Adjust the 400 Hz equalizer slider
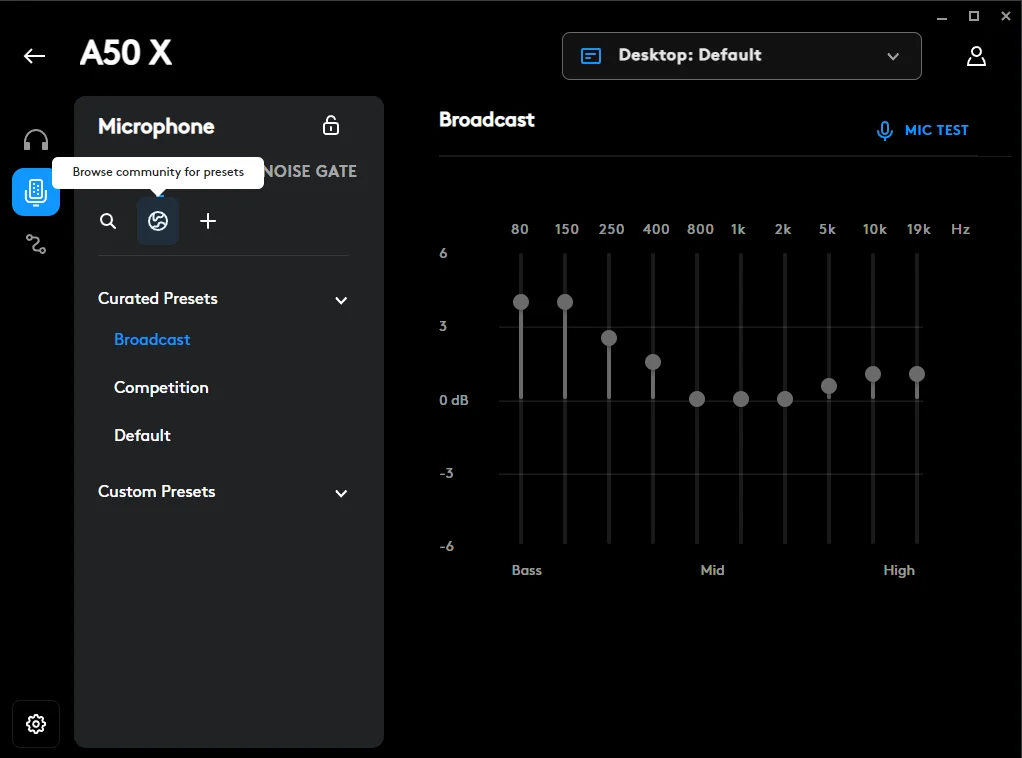The image size is (1022, 758). [x=653, y=362]
